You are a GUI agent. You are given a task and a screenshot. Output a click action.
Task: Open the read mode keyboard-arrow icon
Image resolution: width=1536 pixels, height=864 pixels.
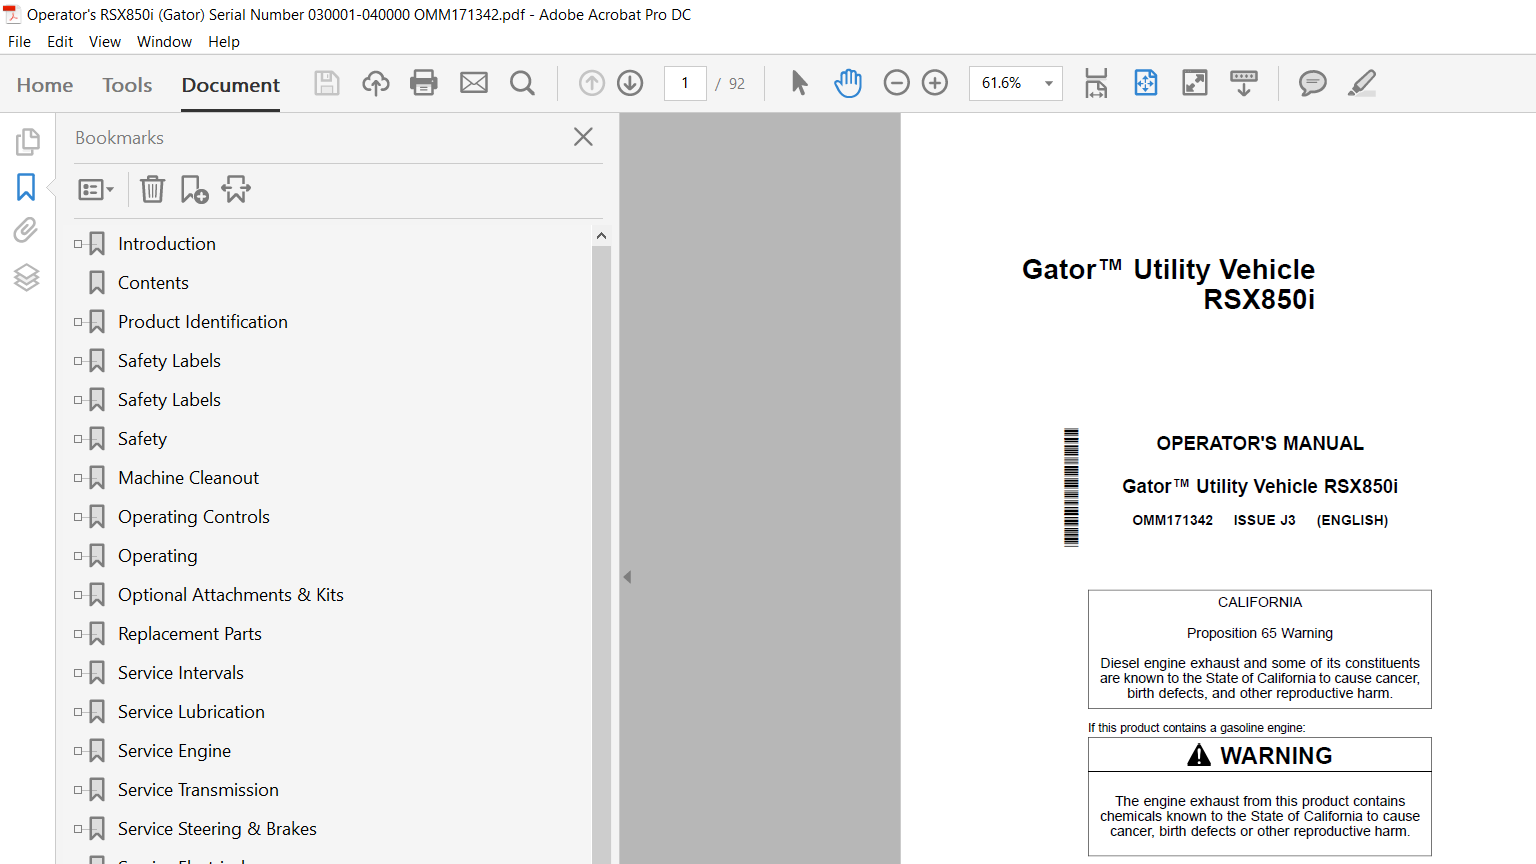[1244, 83]
